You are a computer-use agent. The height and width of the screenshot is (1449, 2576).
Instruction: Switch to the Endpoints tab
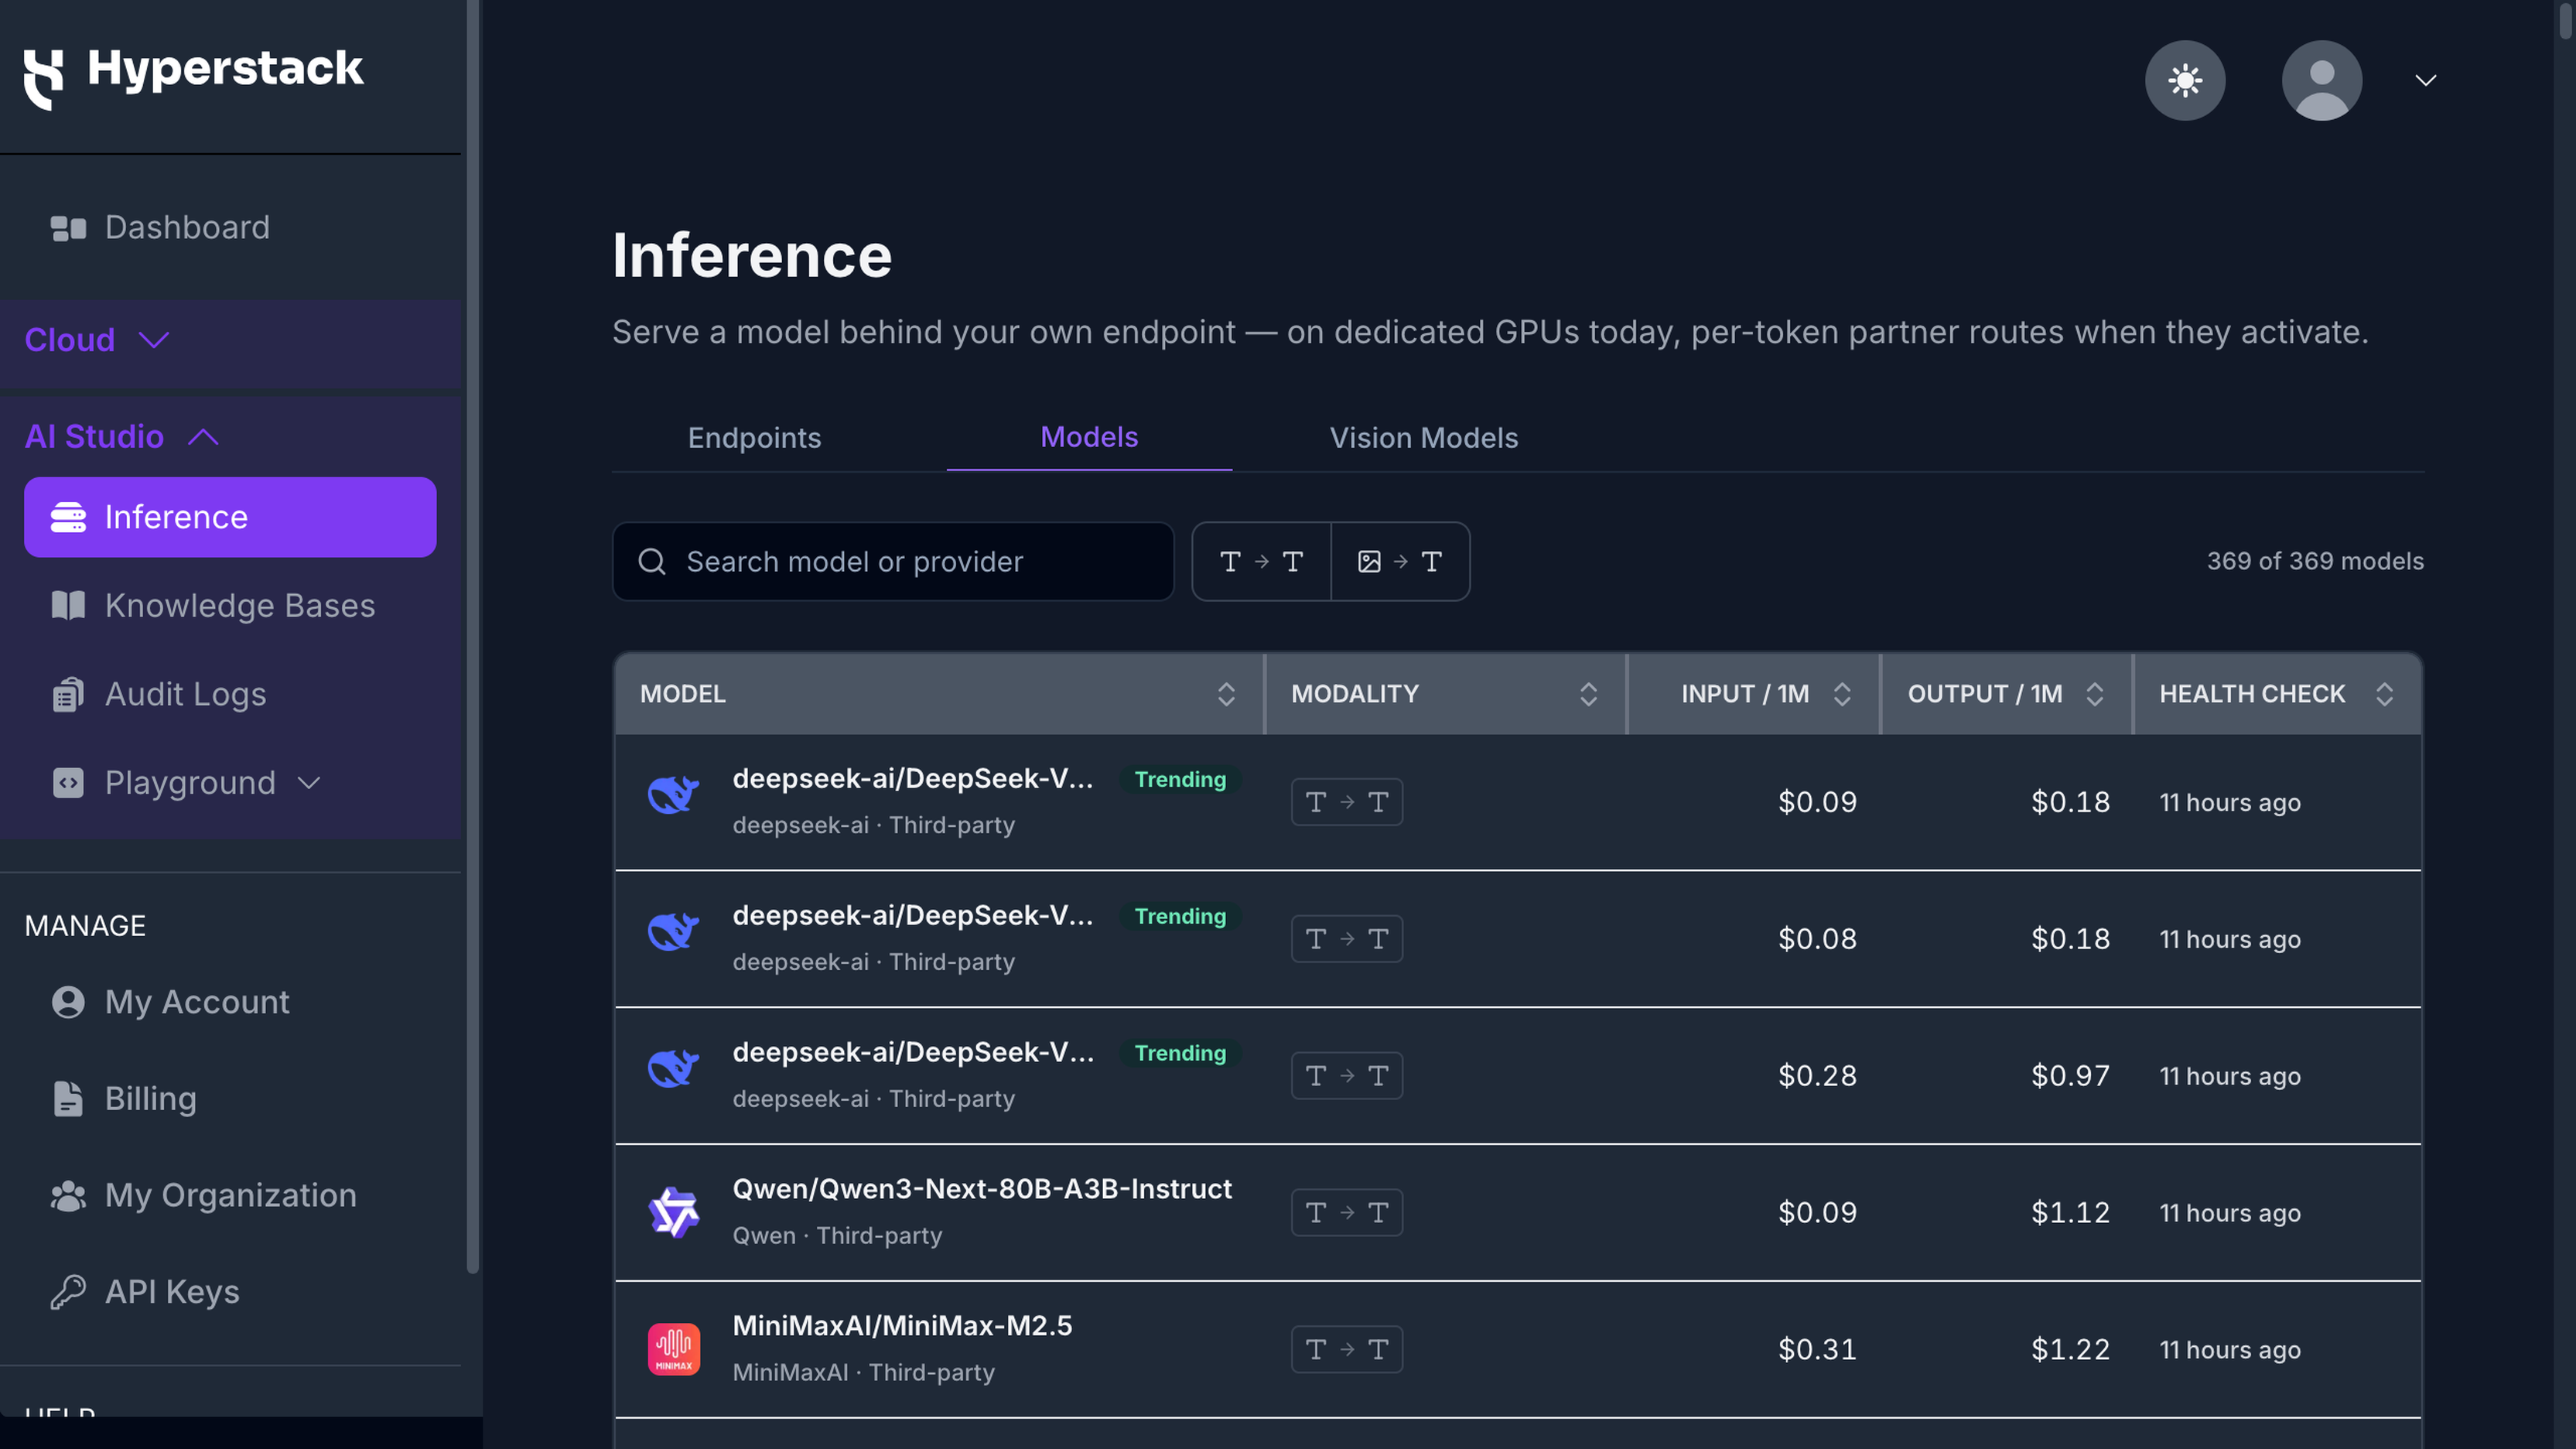[x=754, y=438]
